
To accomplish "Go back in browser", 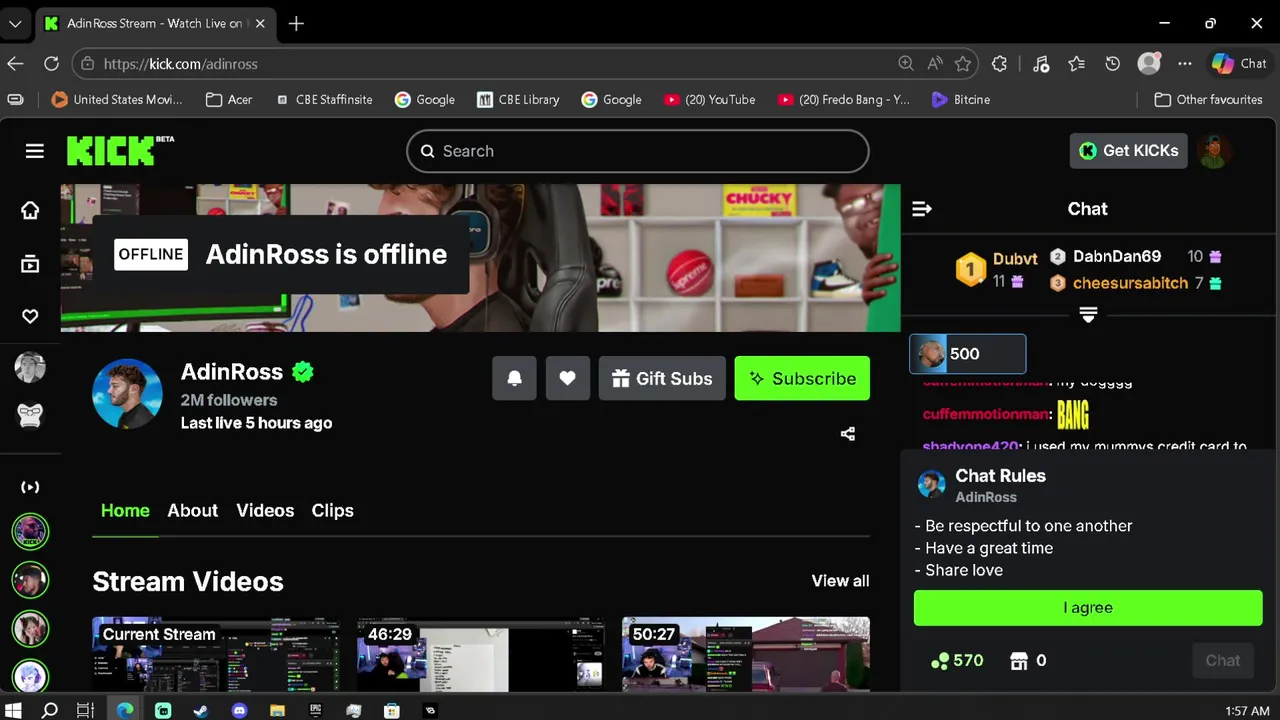I will click(15, 63).
